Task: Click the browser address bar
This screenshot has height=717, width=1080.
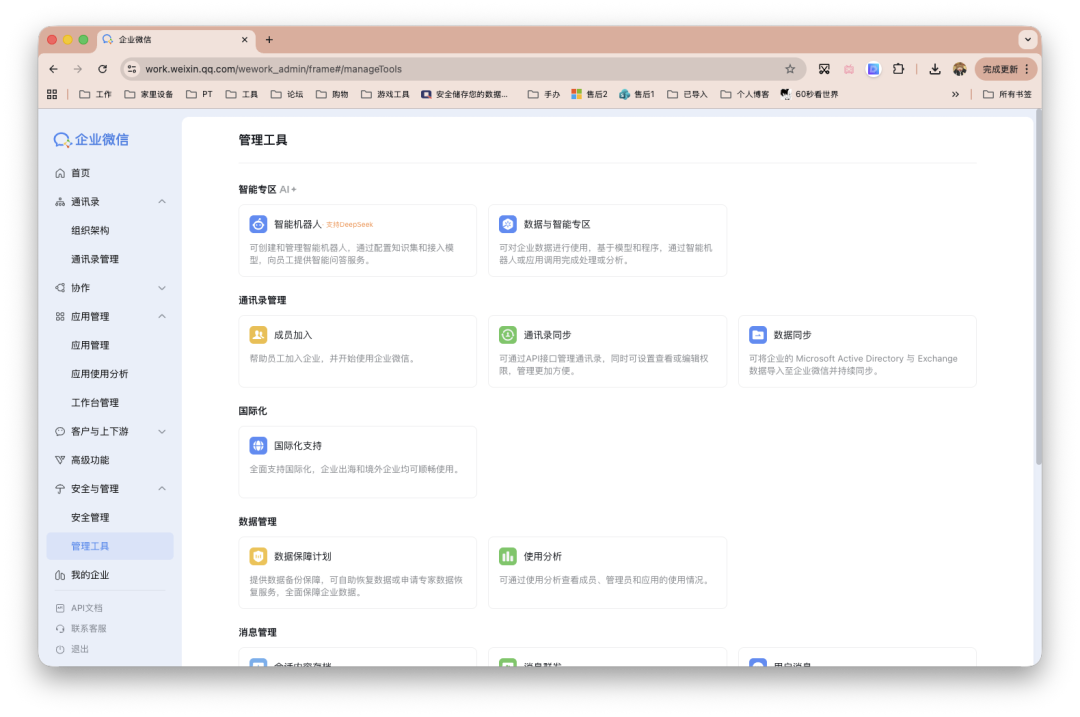Action: (x=400, y=69)
